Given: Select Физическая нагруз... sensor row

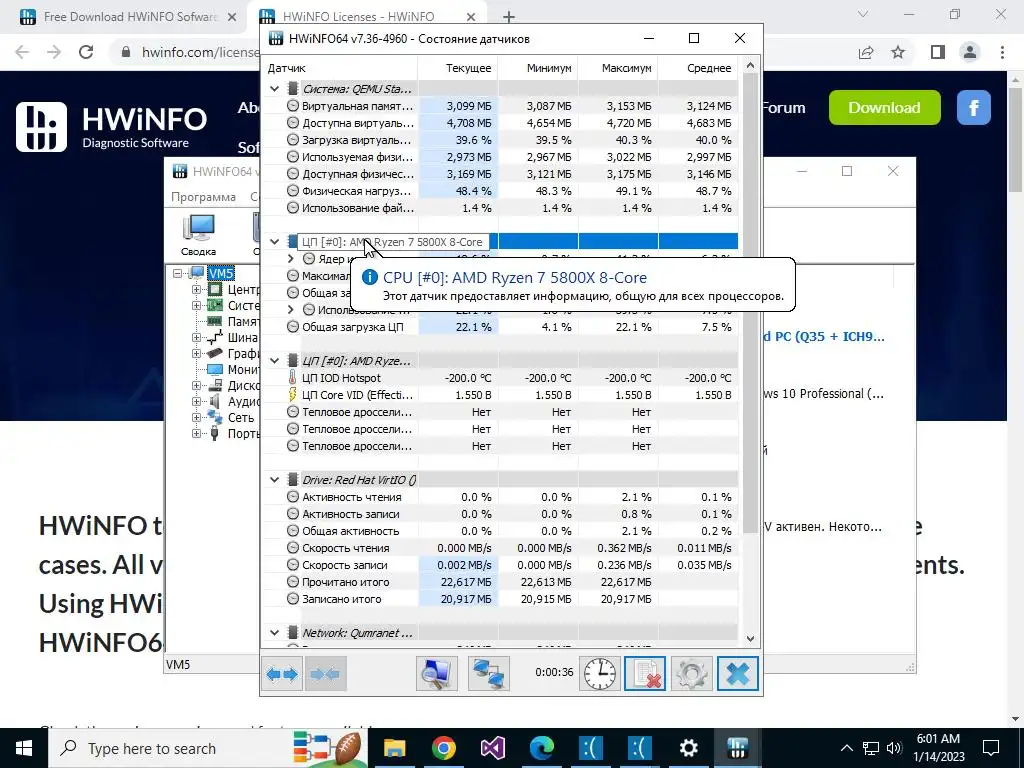Looking at the screenshot, I should (x=500, y=191).
